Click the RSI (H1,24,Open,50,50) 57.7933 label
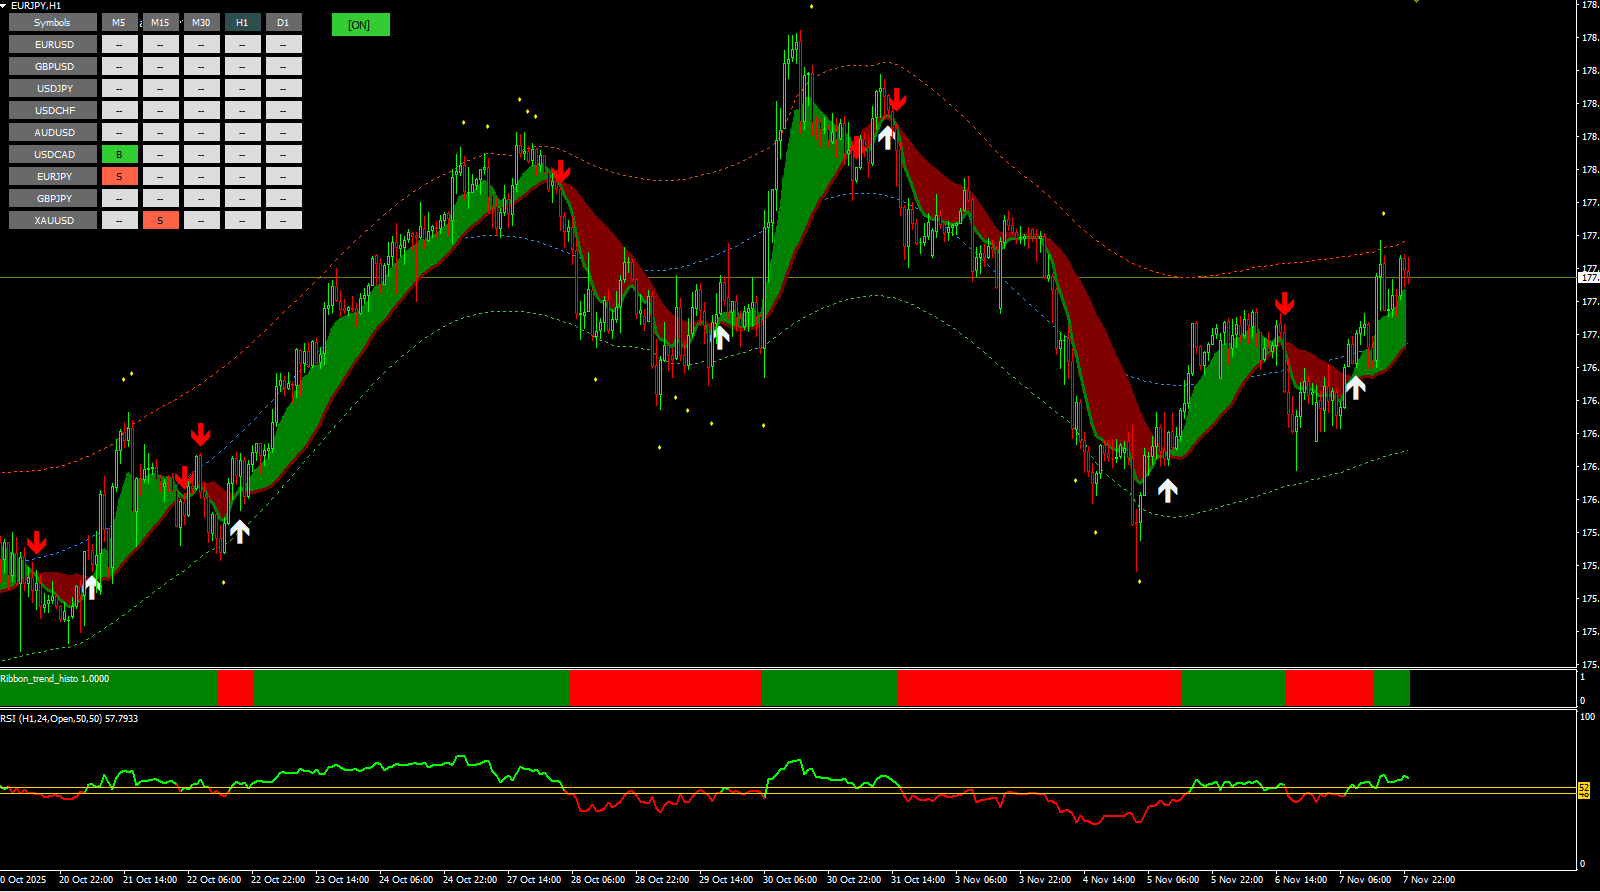The height and width of the screenshot is (892, 1600). click(69, 719)
